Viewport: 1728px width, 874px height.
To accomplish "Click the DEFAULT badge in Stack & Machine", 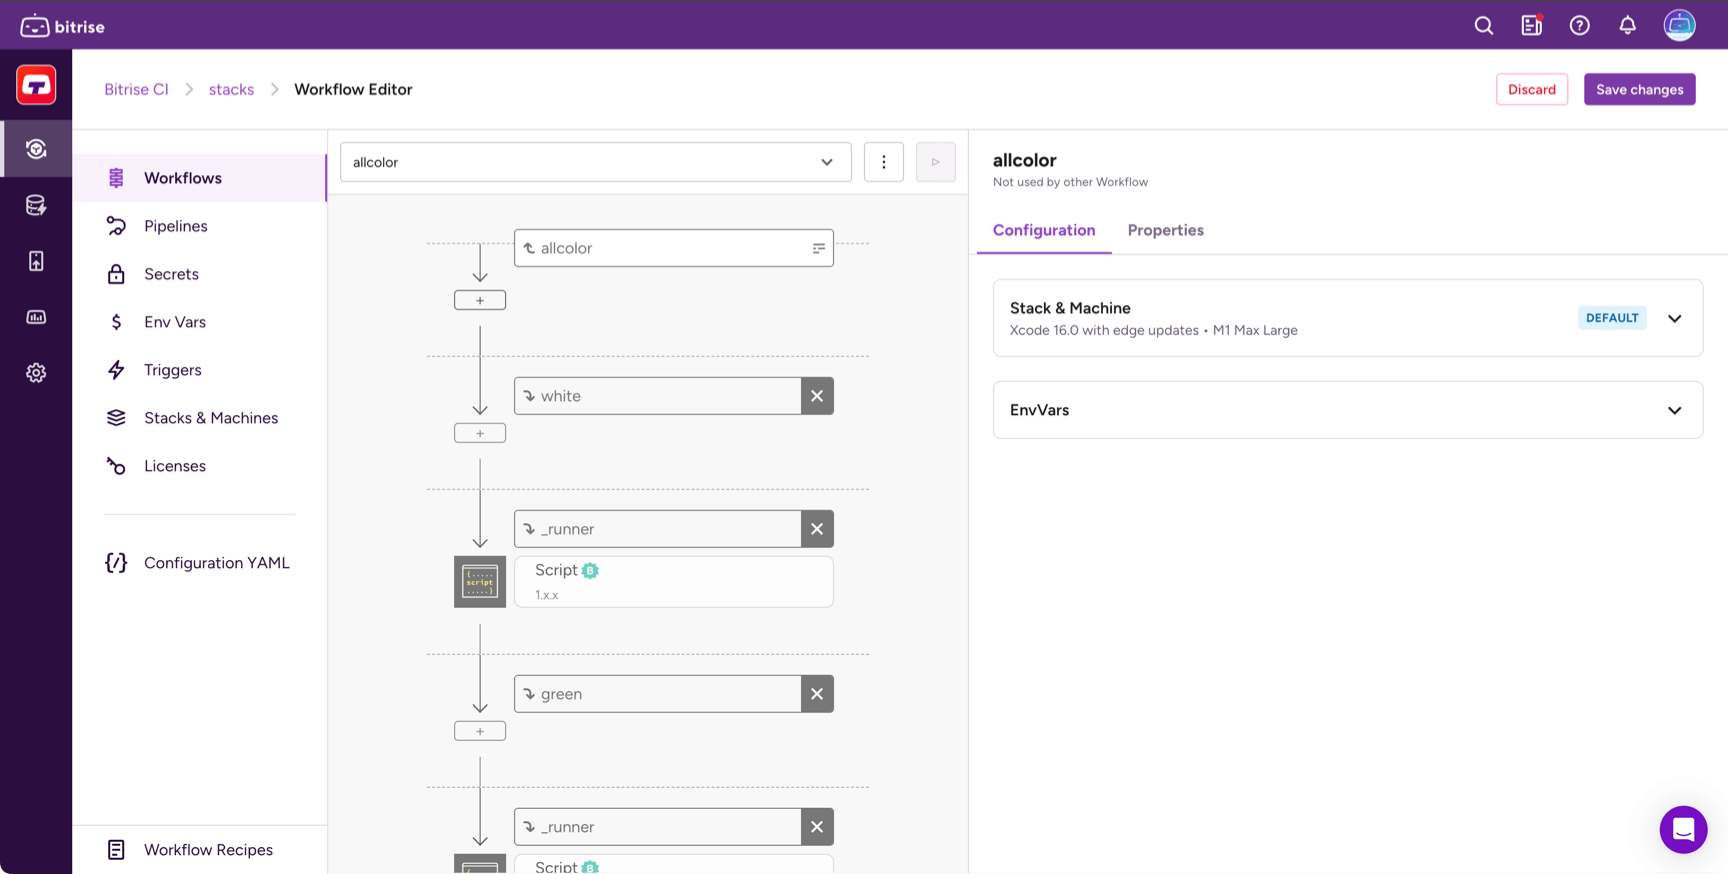I will (1612, 318).
